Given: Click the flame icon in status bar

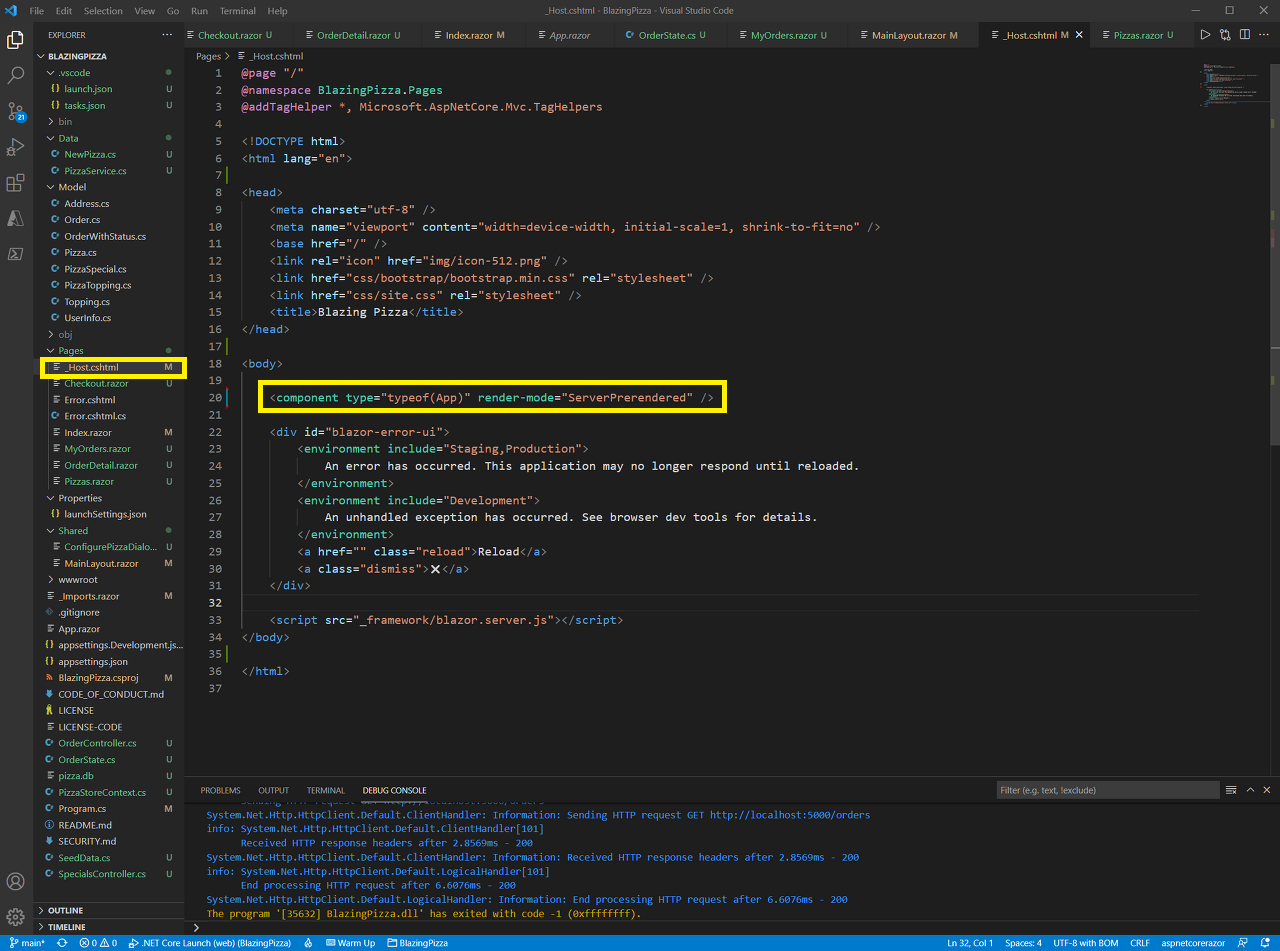Looking at the screenshot, I should tap(308, 943).
